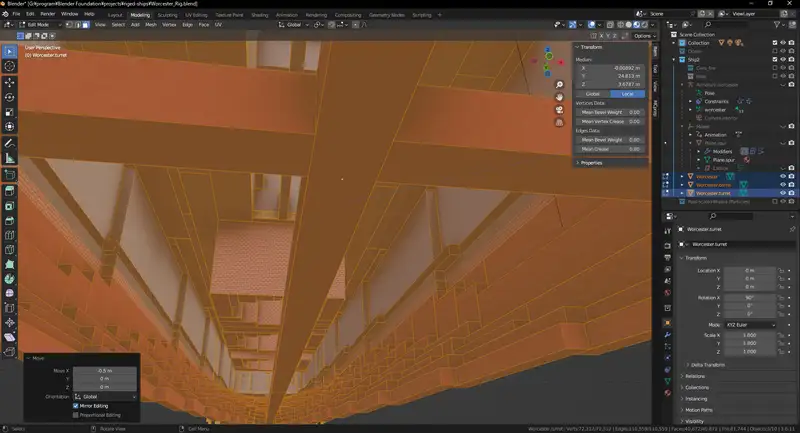Click the Rotation X field in properties
The width and height of the screenshot is (800, 433).
click(750, 297)
